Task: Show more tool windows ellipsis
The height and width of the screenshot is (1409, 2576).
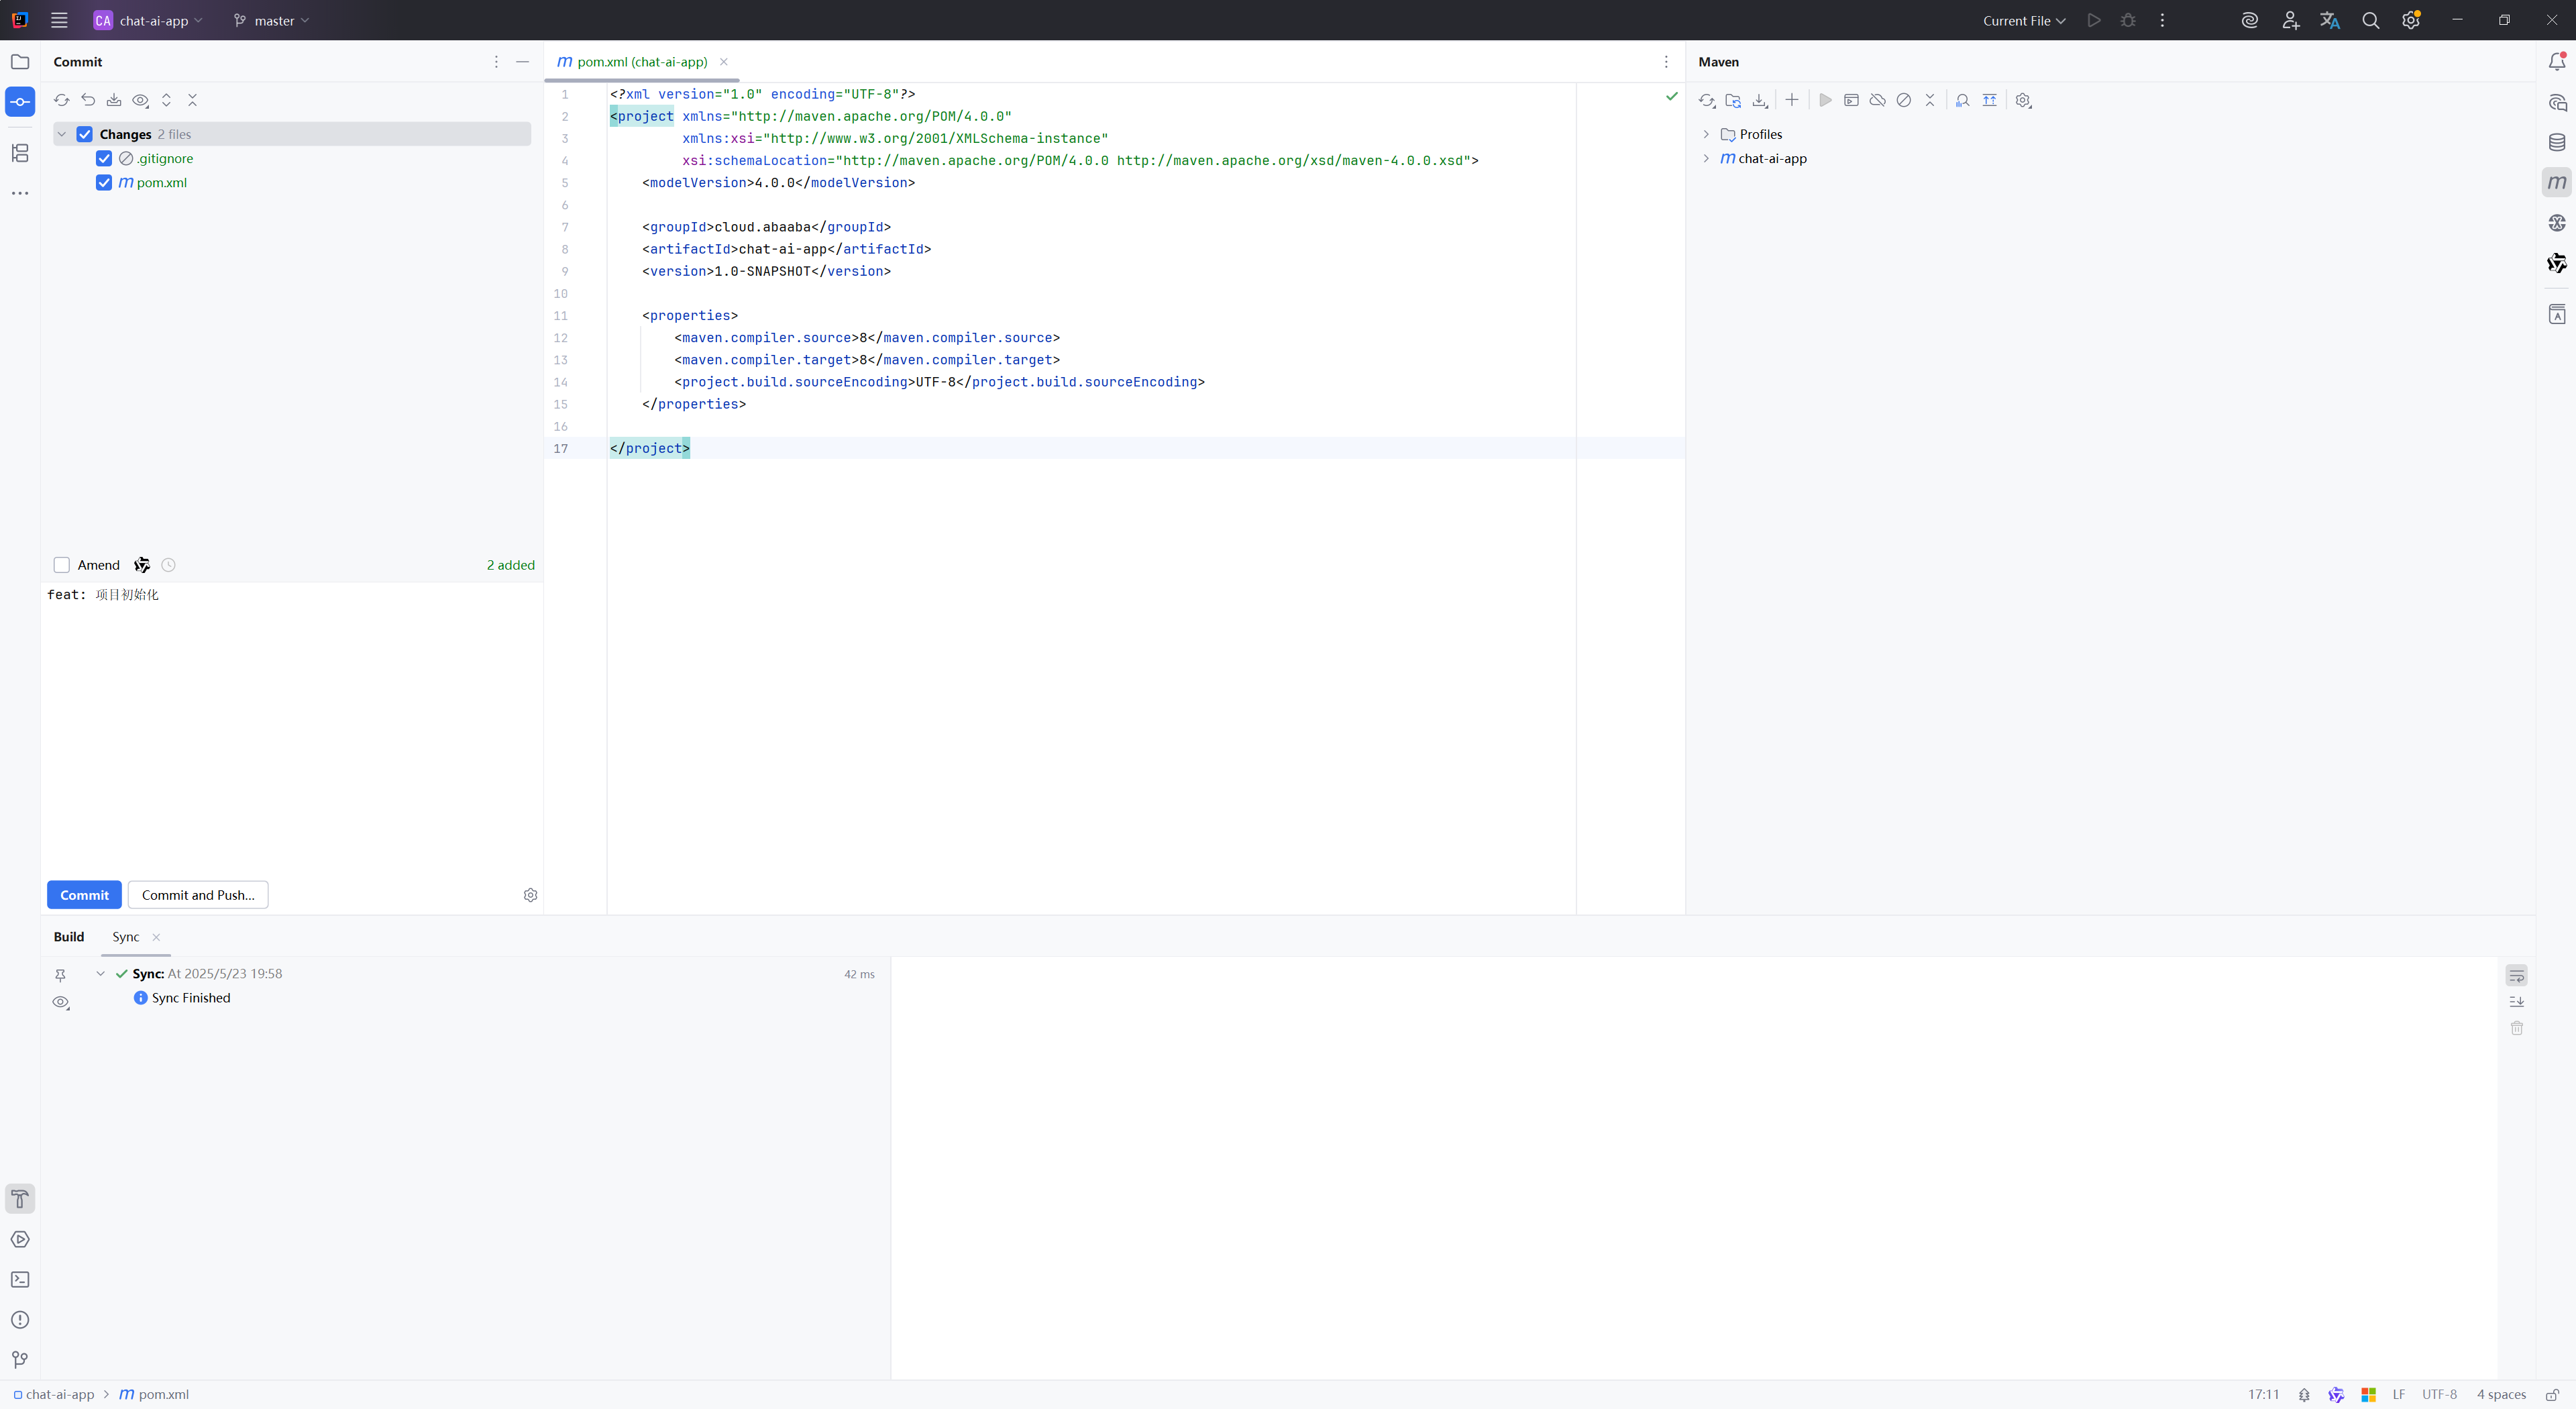Action: tap(20, 193)
